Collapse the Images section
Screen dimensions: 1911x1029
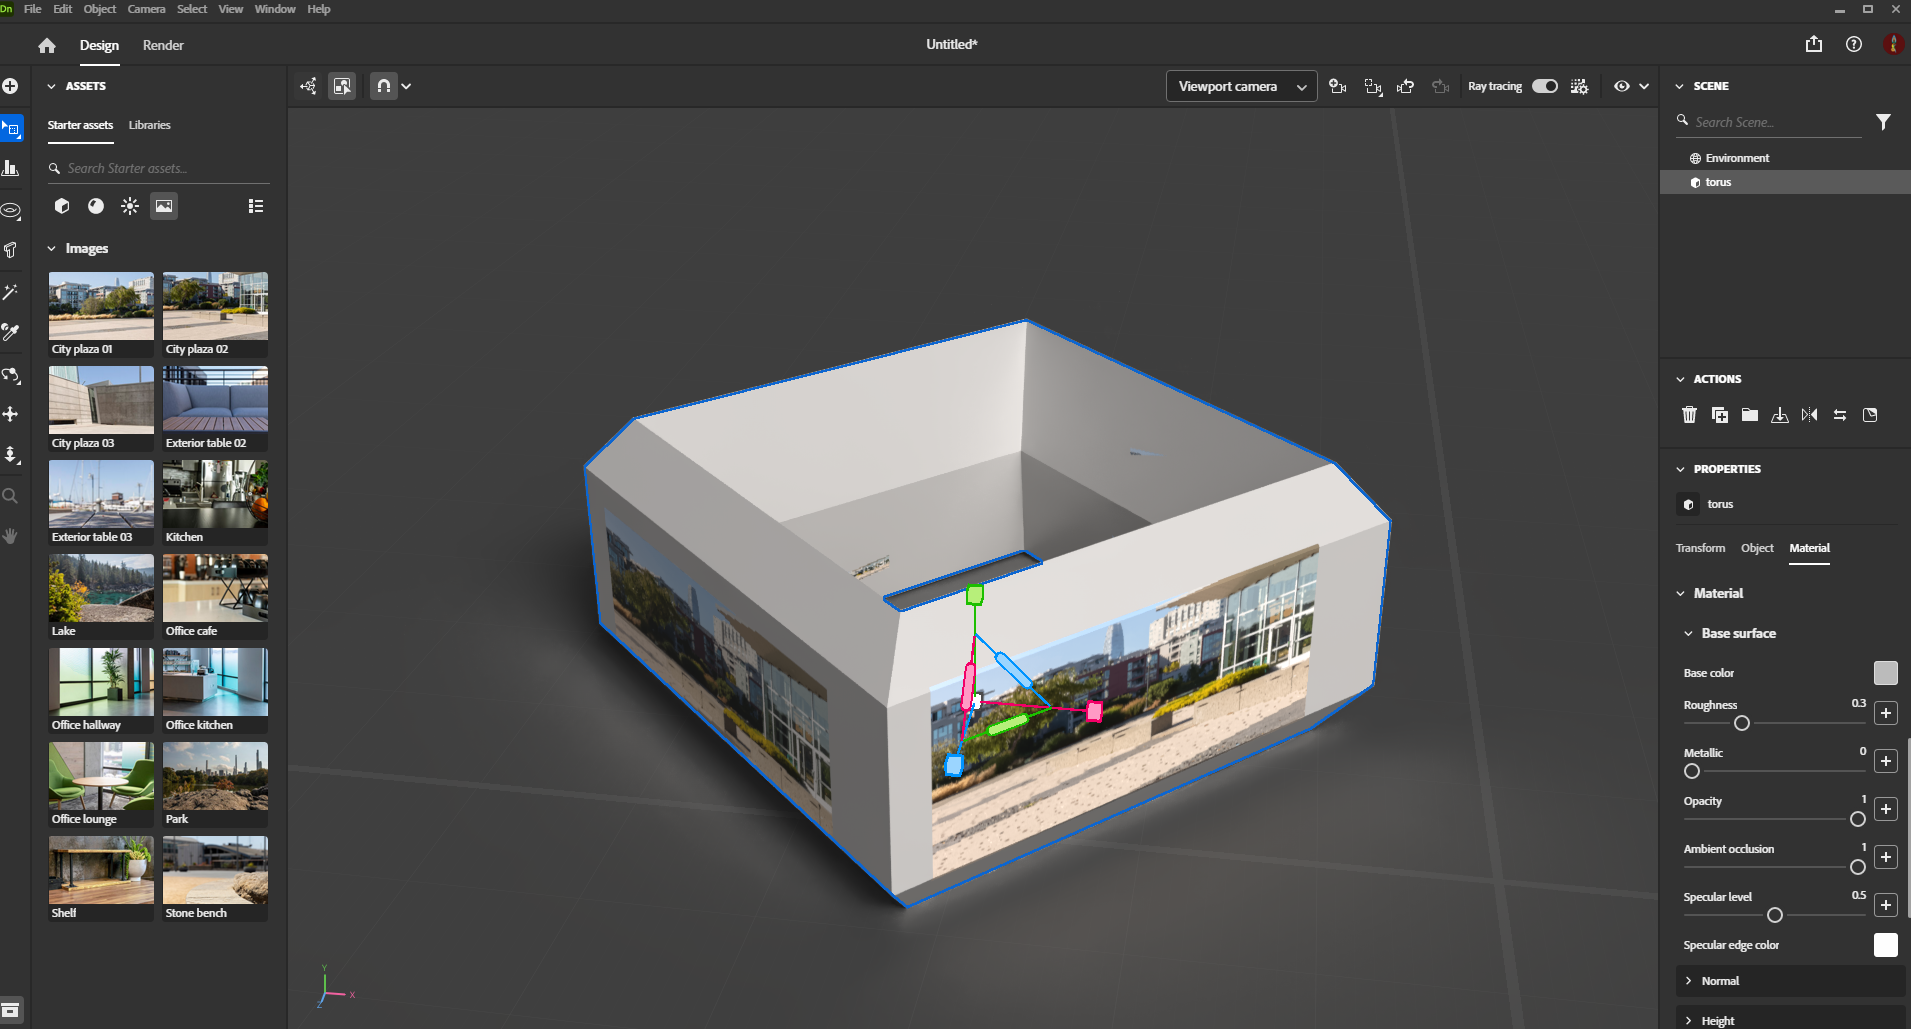52,249
